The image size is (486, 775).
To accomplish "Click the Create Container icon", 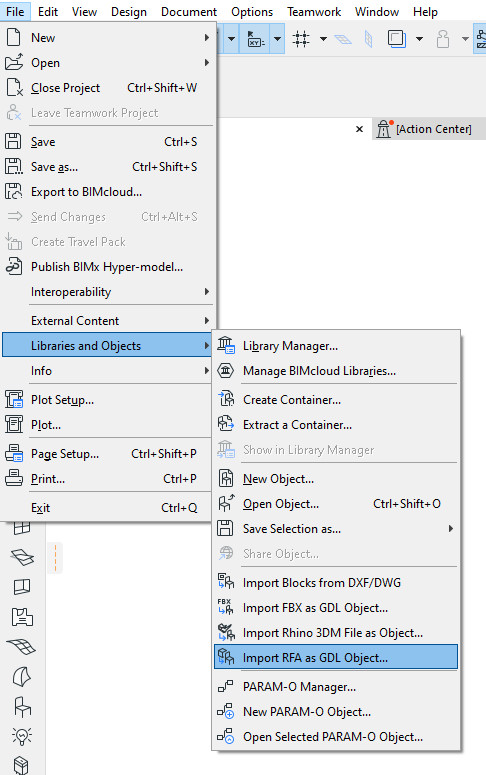I will 226,398.
